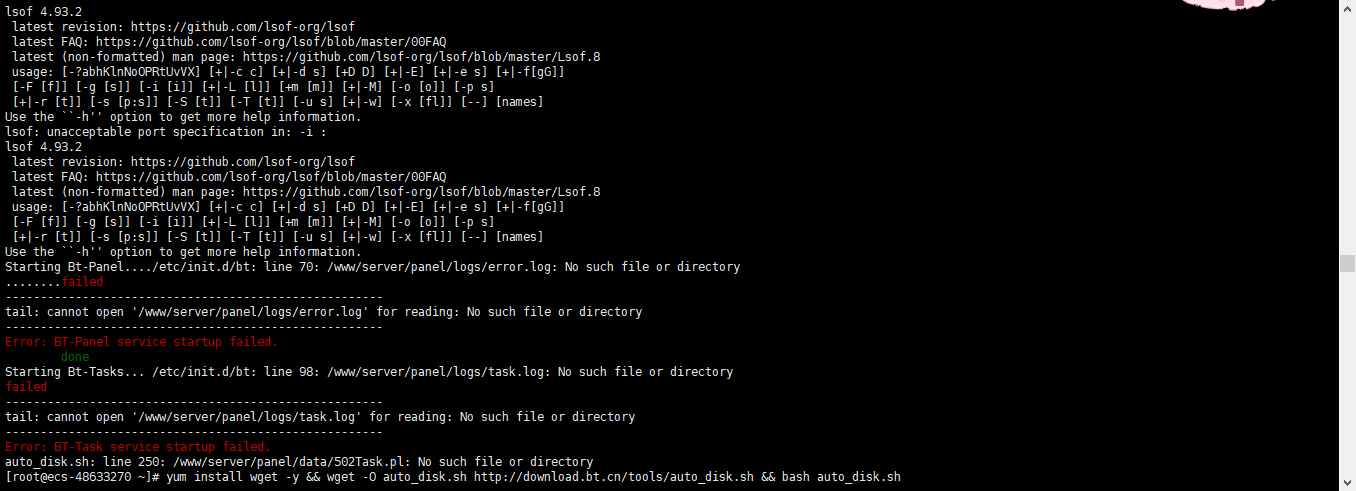Image resolution: width=1356 pixels, height=491 pixels.
Task: Select the green 'done' status text
Action: [x=75, y=357]
